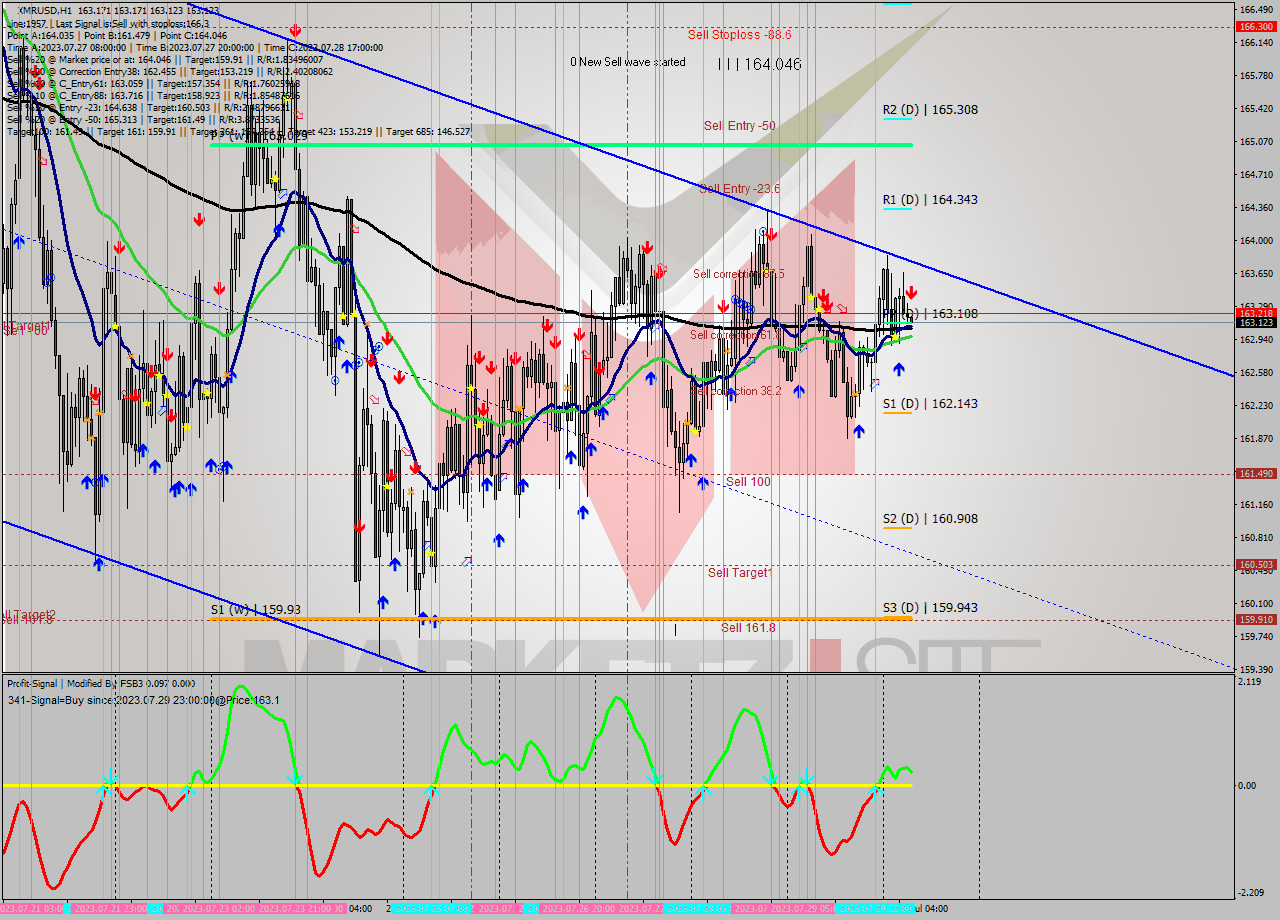This screenshot has width=1280, height=920.
Task: Click the red down arrow at chart top
Action: pyautogui.click(x=294, y=31)
